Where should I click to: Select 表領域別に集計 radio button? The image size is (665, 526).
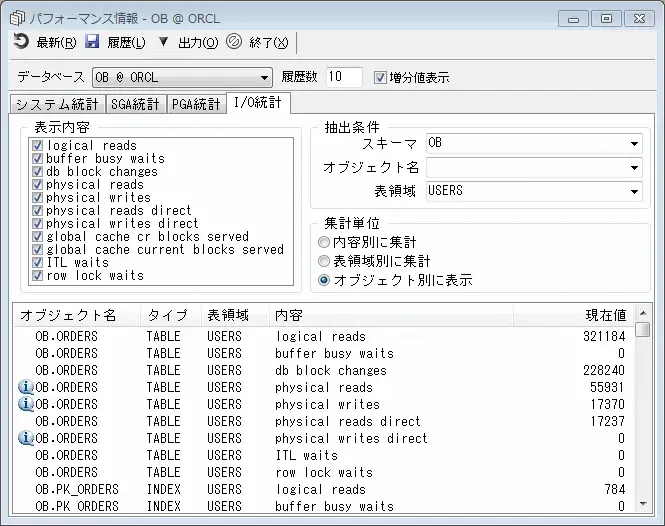pos(323,261)
